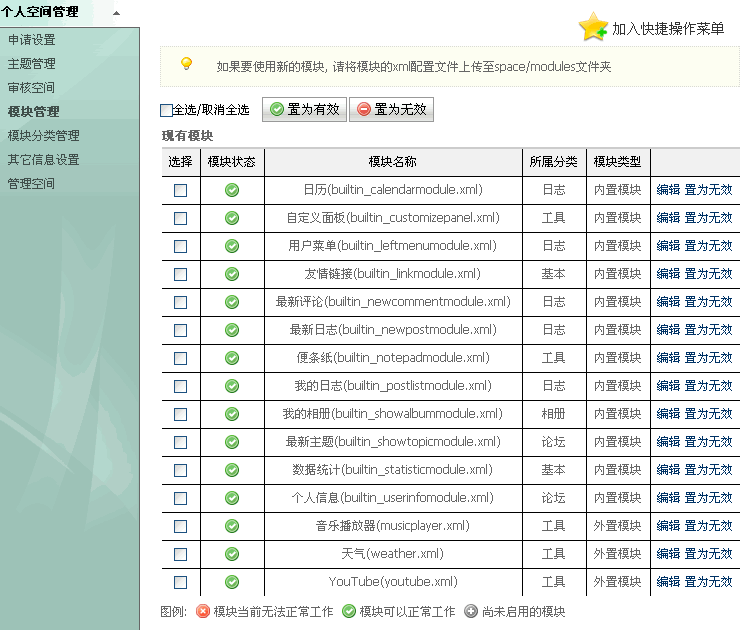Click 外置模块 cell in 天气 row

click(617, 554)
